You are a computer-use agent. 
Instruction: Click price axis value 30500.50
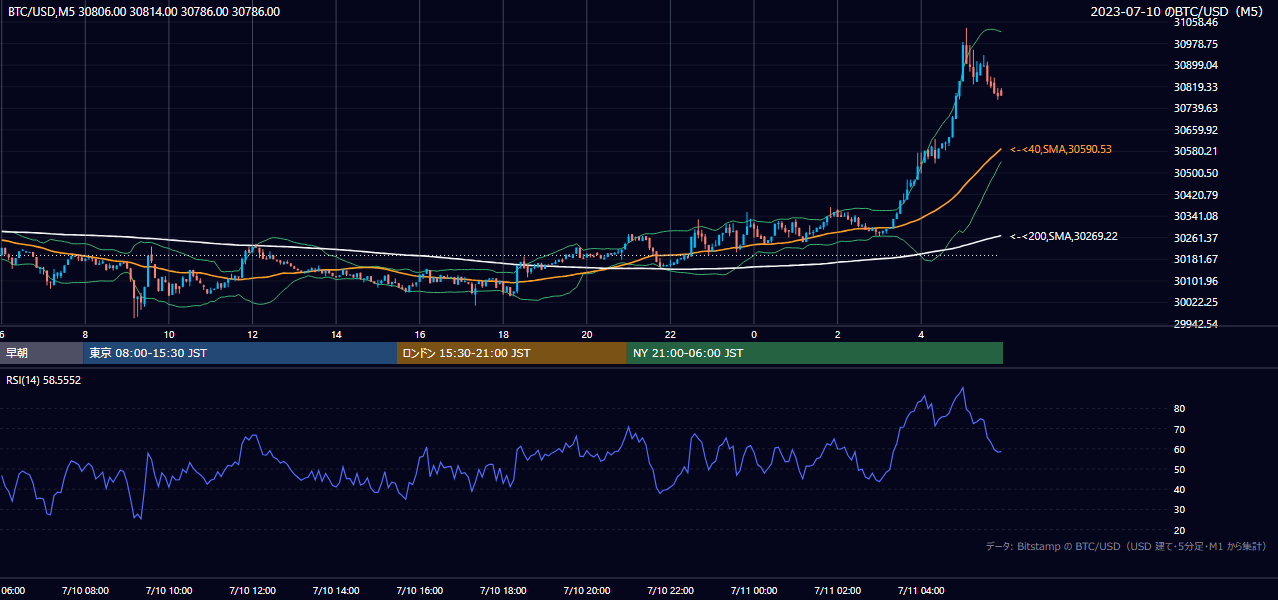(1195, 173)
